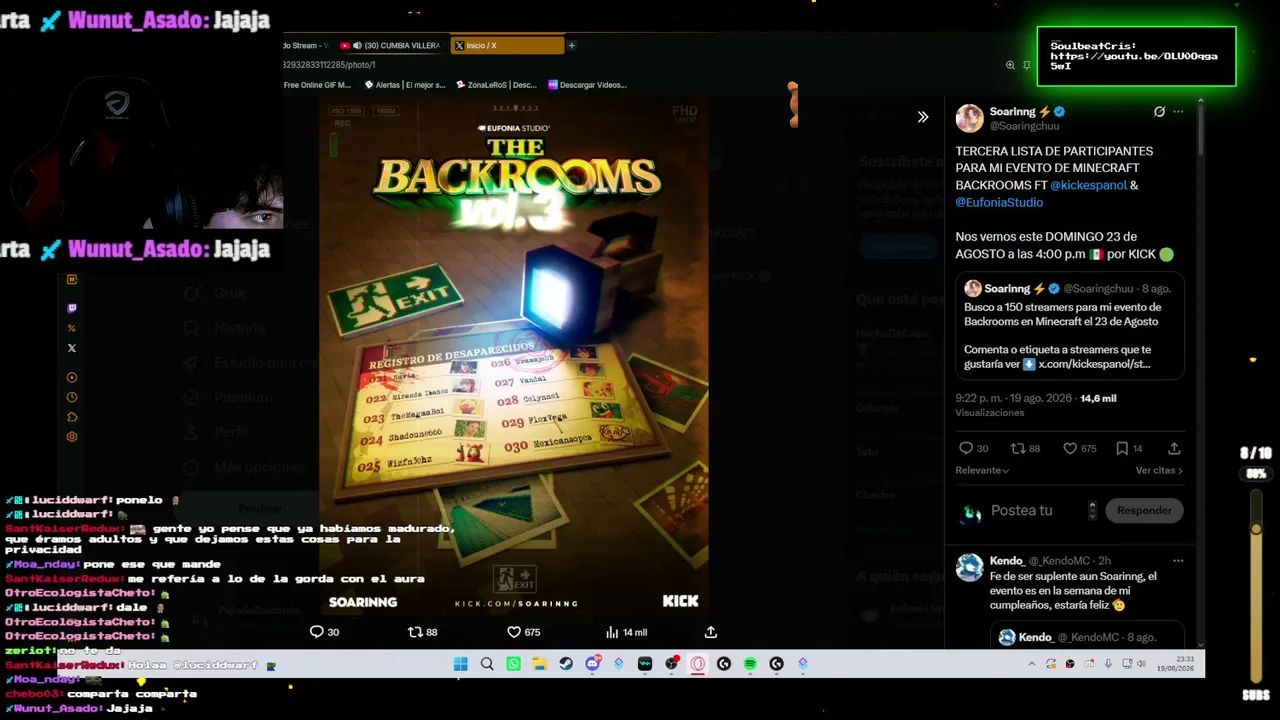Open the Backrooms vol.3 poster image
Image resolution: width=1280 pixels, height=720 pixels.
click(514, 355)
